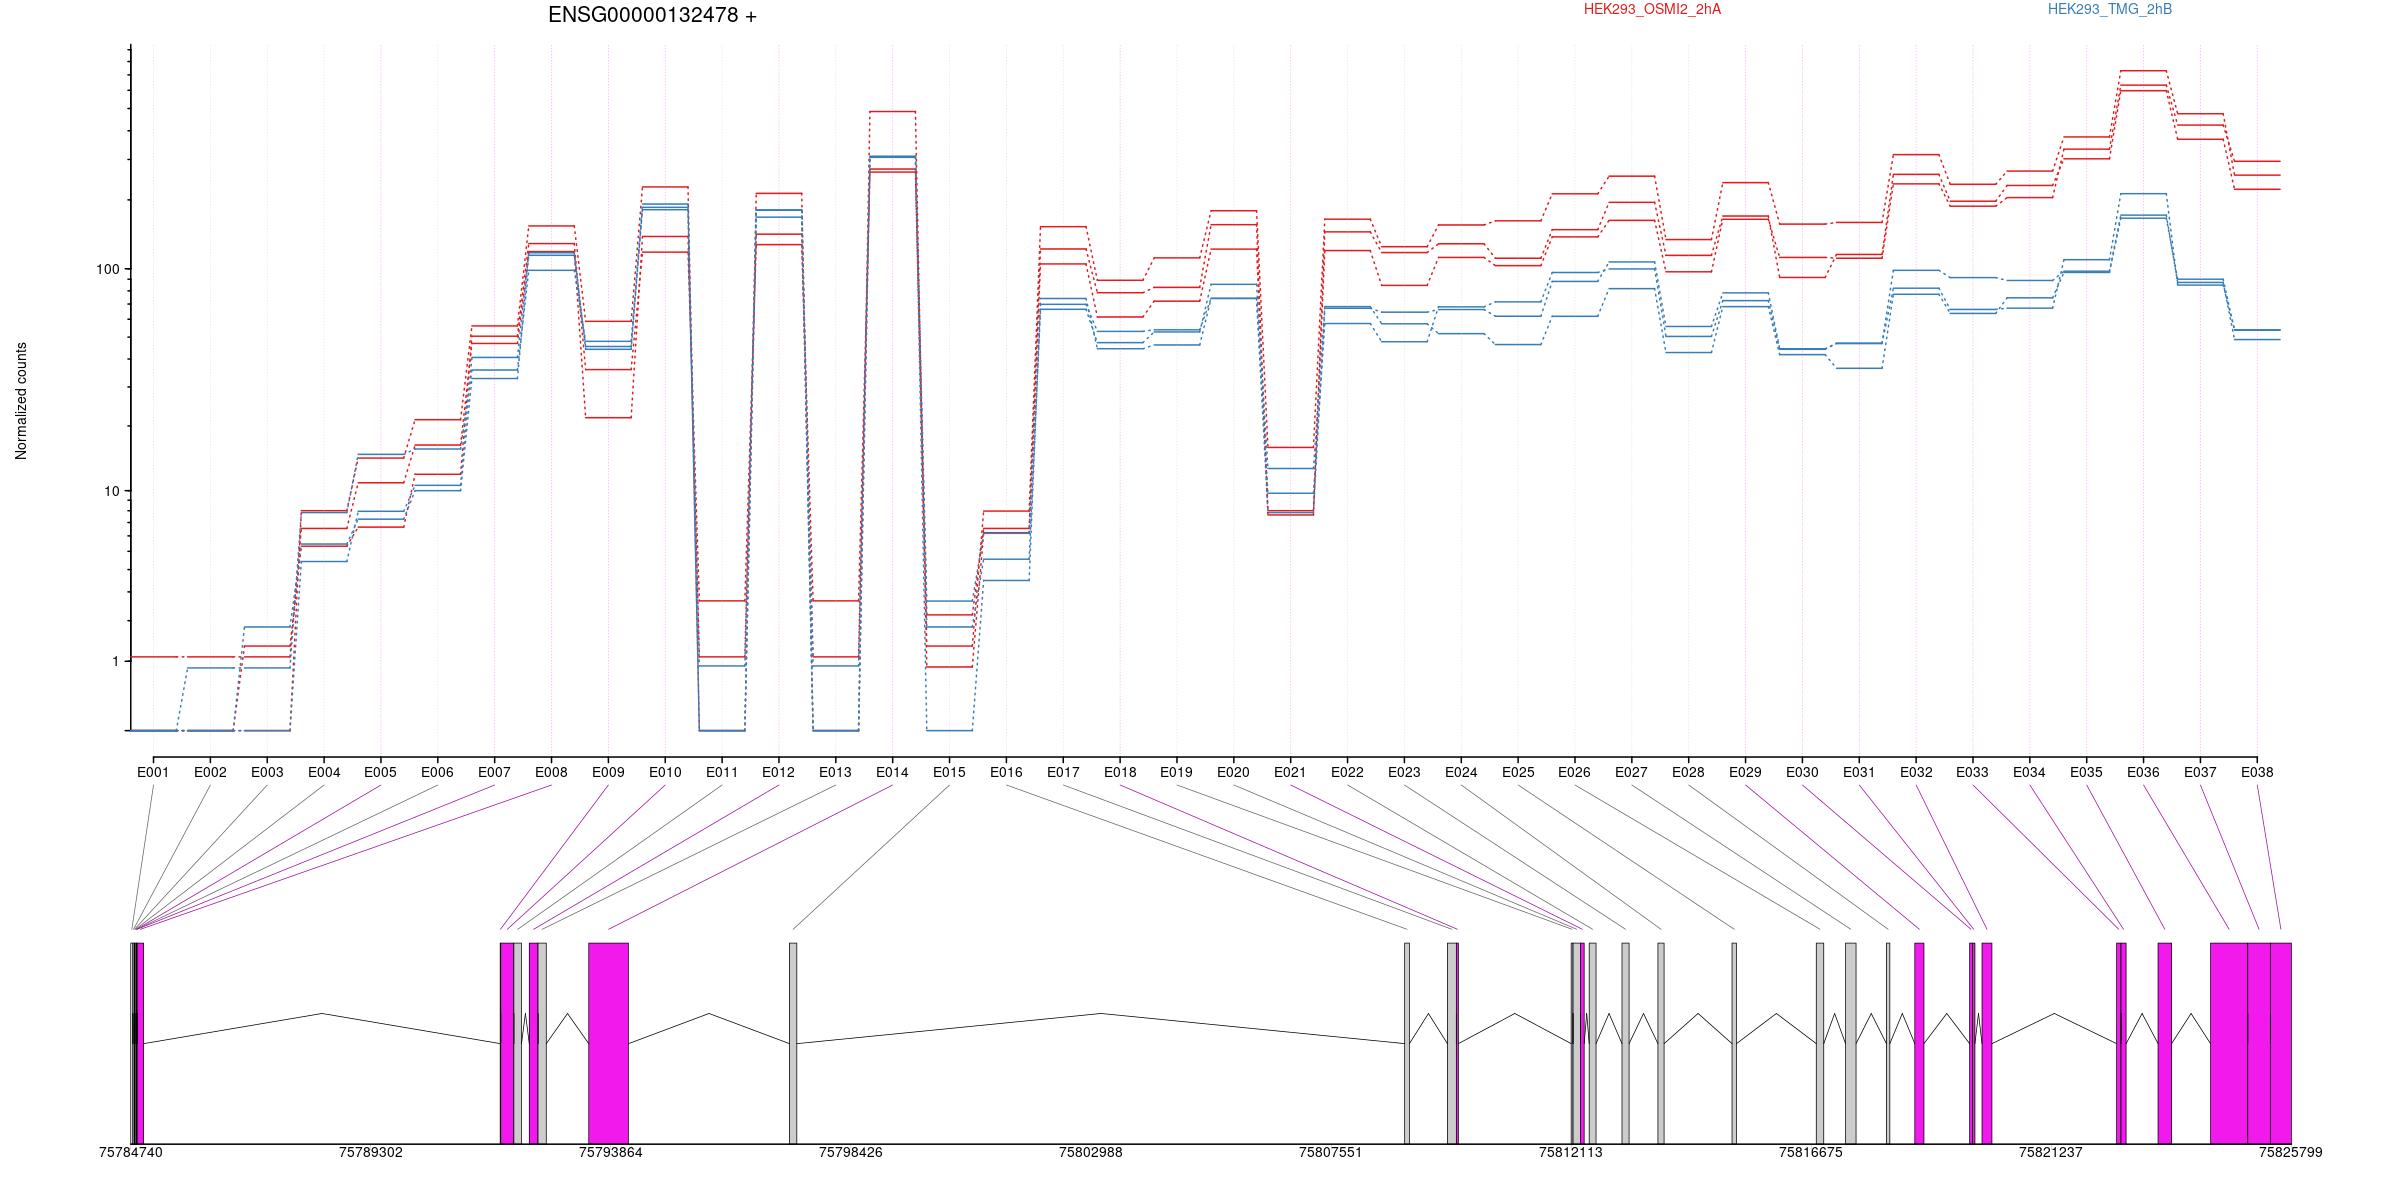Select exon label E034
Image resolution: width=2400 pixels, height=1200 pixels.
tap(2030, 773)
